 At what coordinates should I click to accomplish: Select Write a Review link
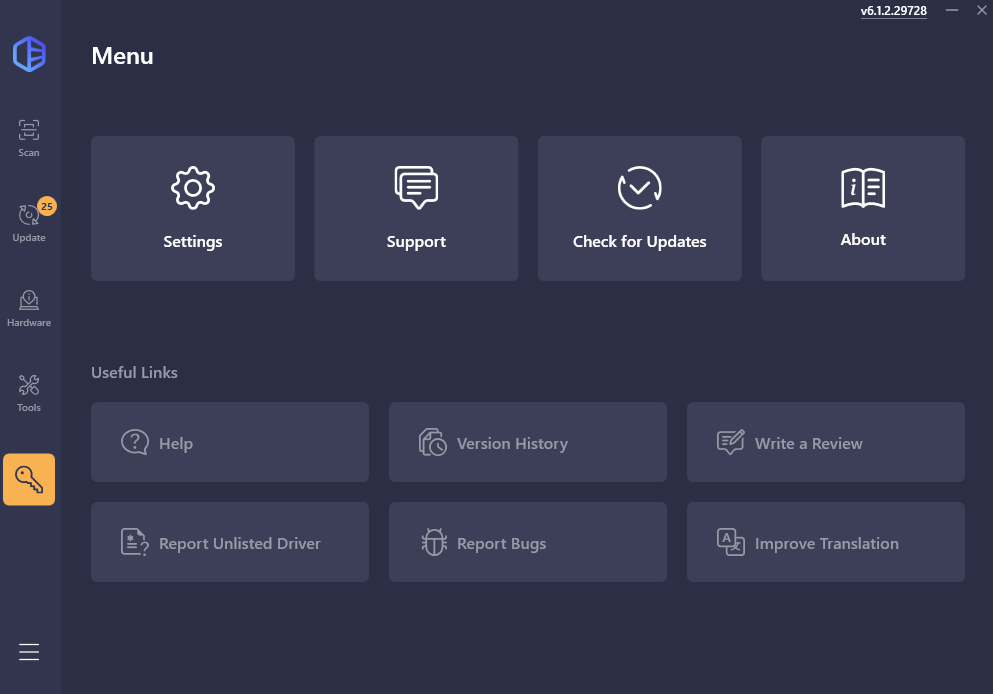825,443
